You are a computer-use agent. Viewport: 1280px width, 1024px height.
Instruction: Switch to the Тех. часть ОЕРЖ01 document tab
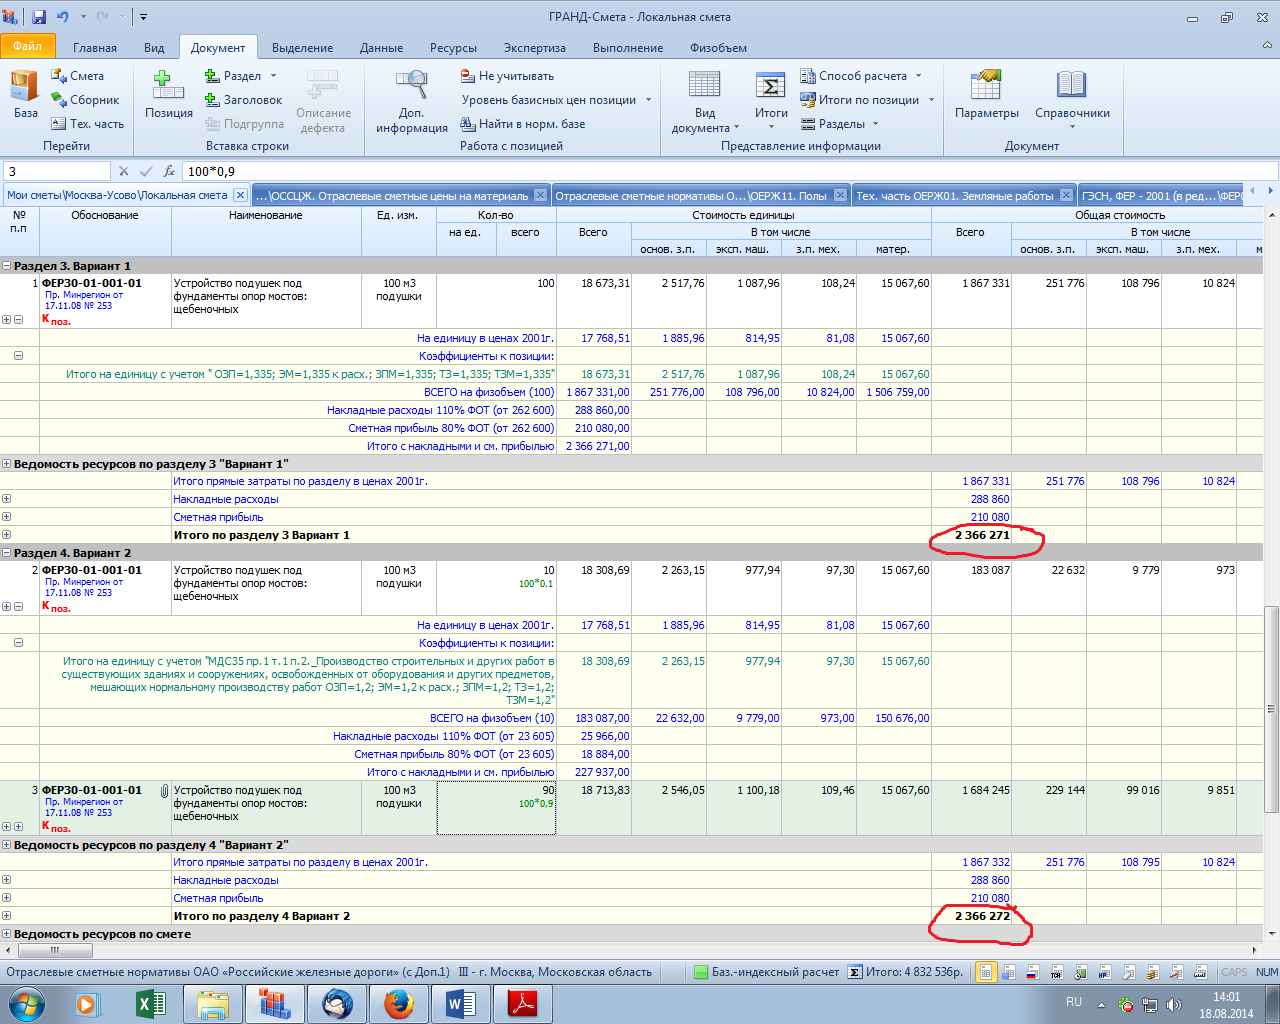tap(954, 196)
